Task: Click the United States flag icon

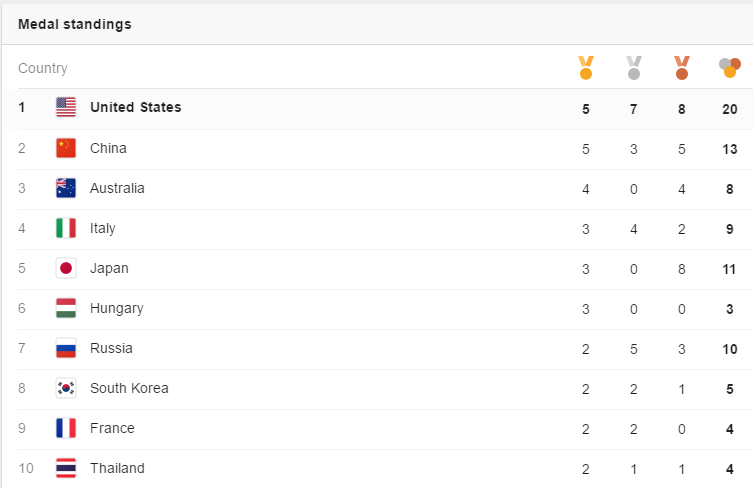Action: (x=66, y=107)
